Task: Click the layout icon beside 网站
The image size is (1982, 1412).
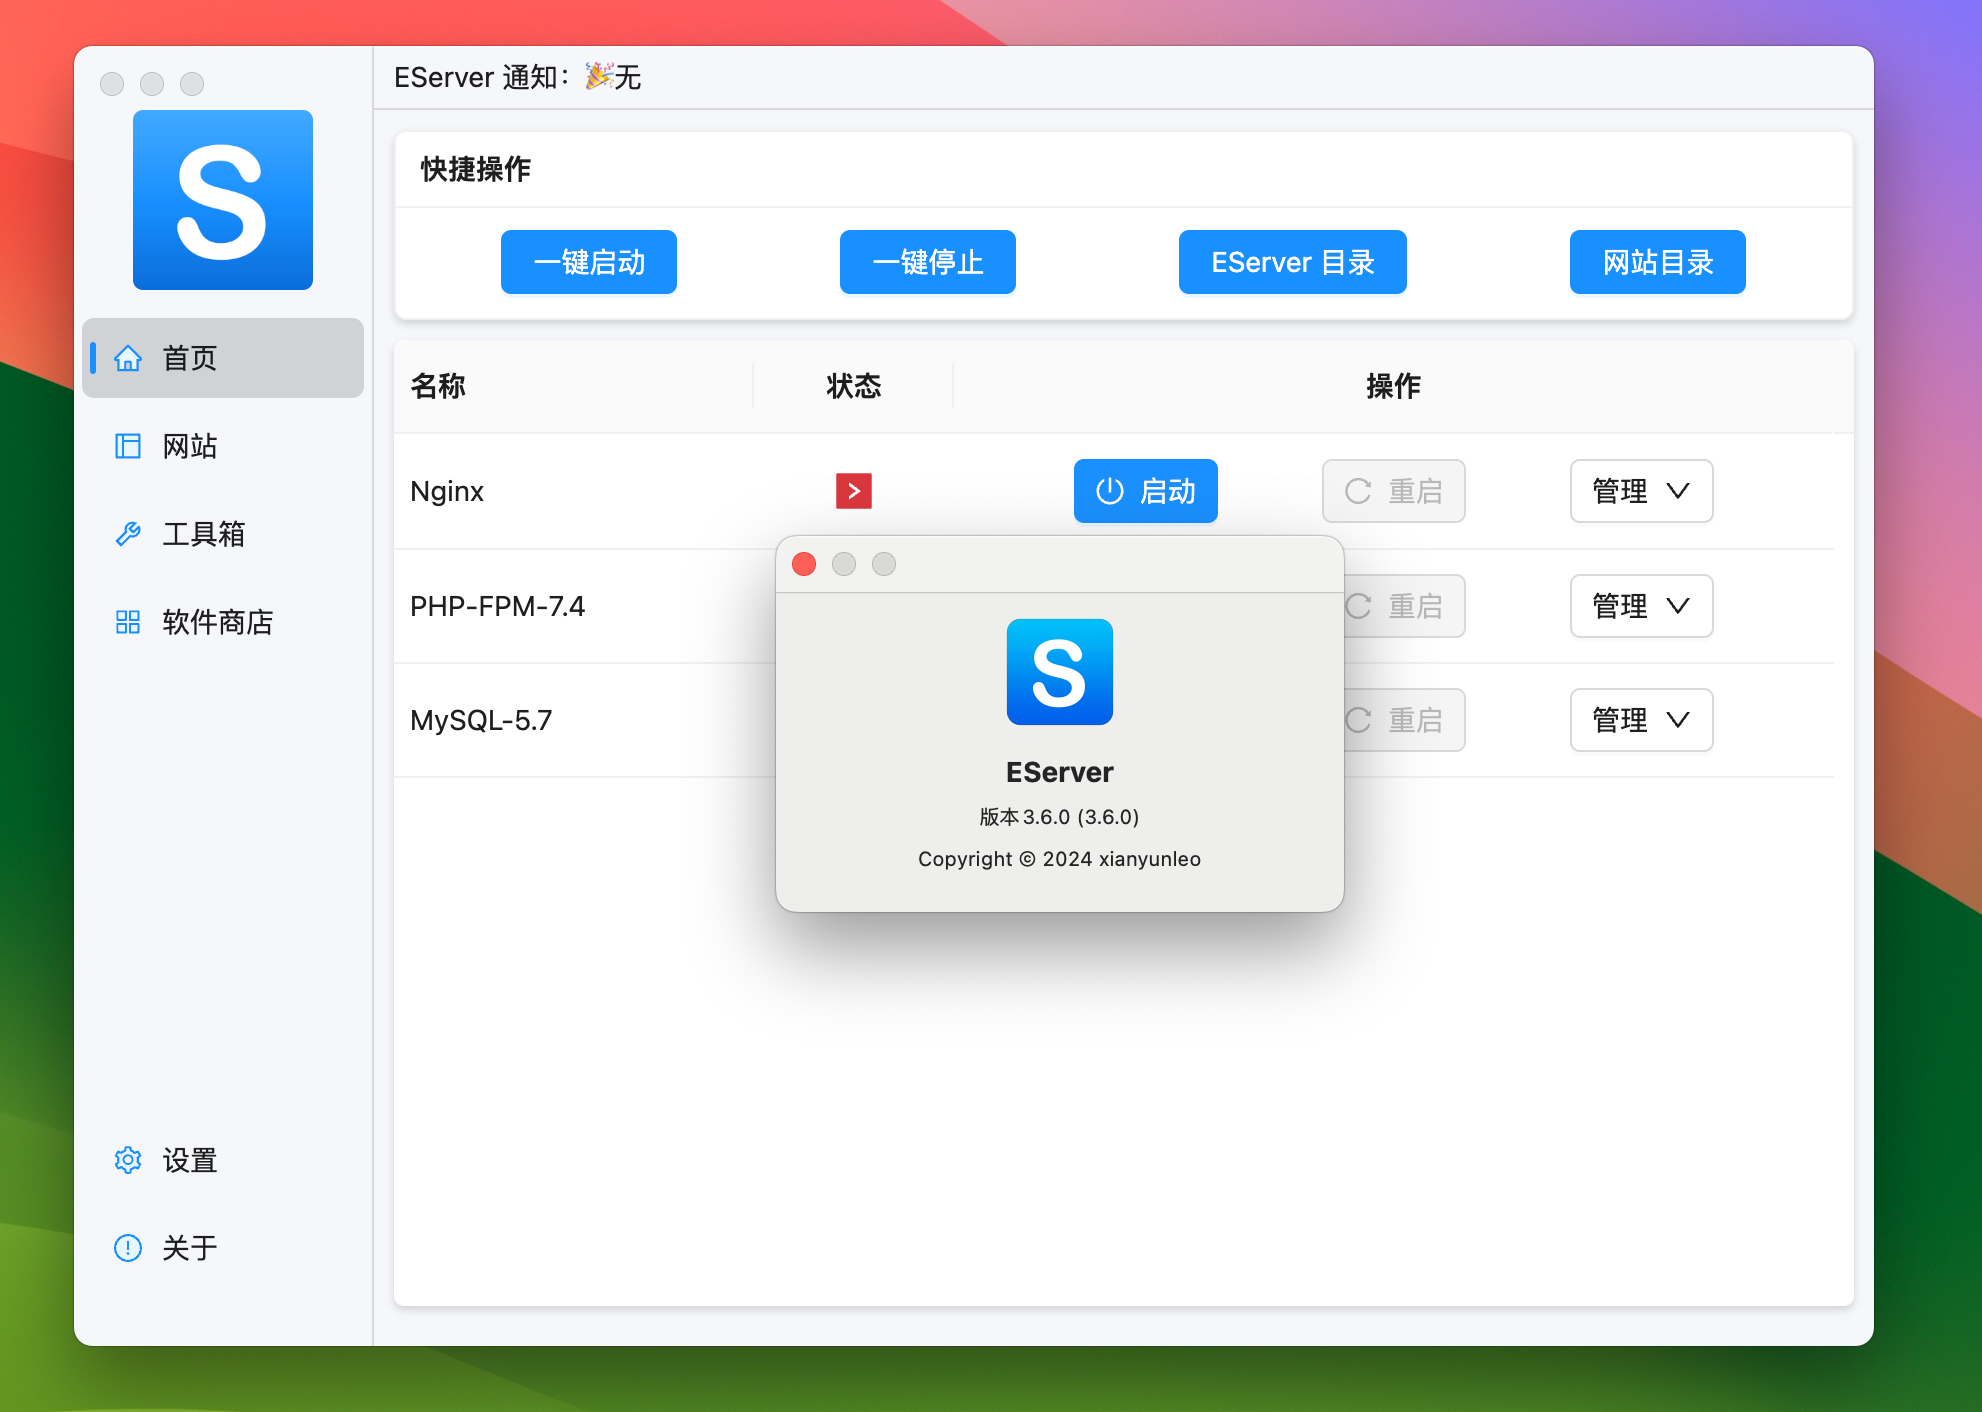Action: 128,446
